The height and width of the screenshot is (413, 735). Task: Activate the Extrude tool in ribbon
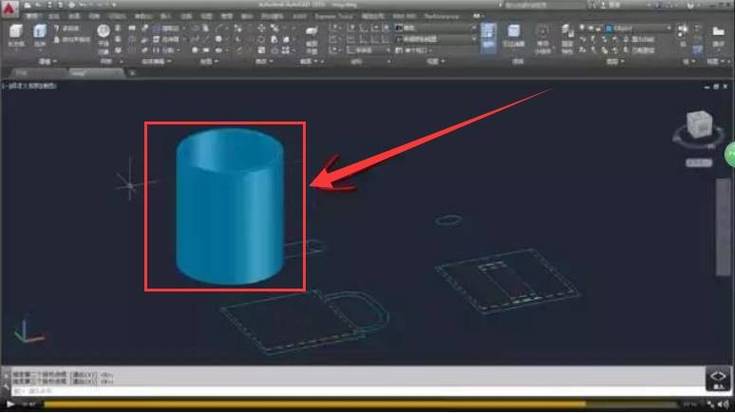[40, 35]
